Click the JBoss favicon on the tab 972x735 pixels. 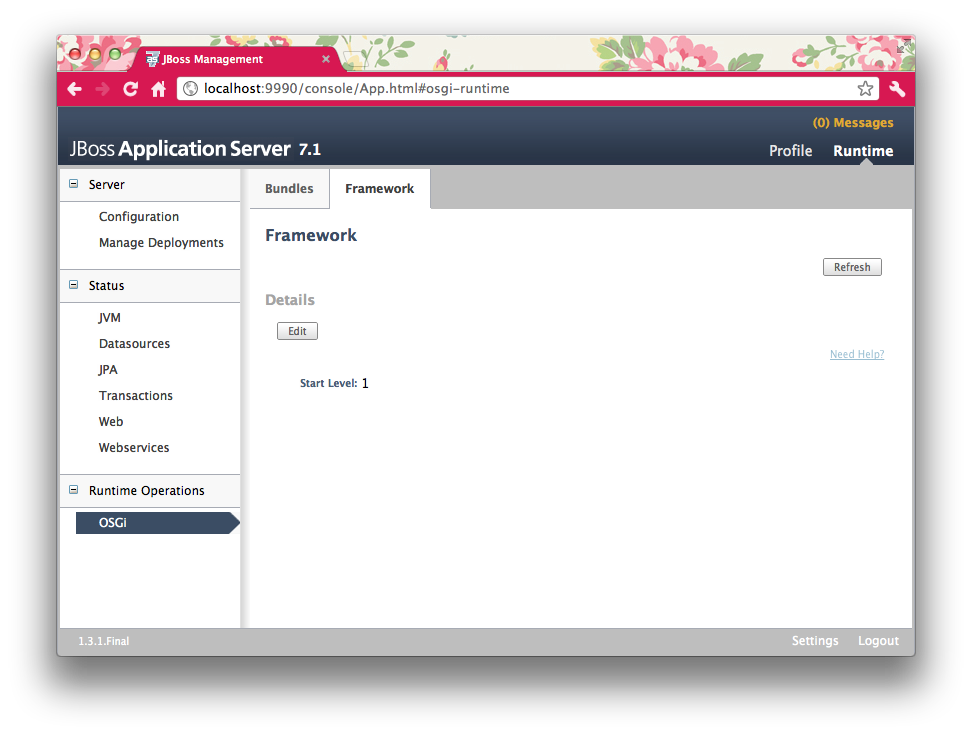[152, 59]
